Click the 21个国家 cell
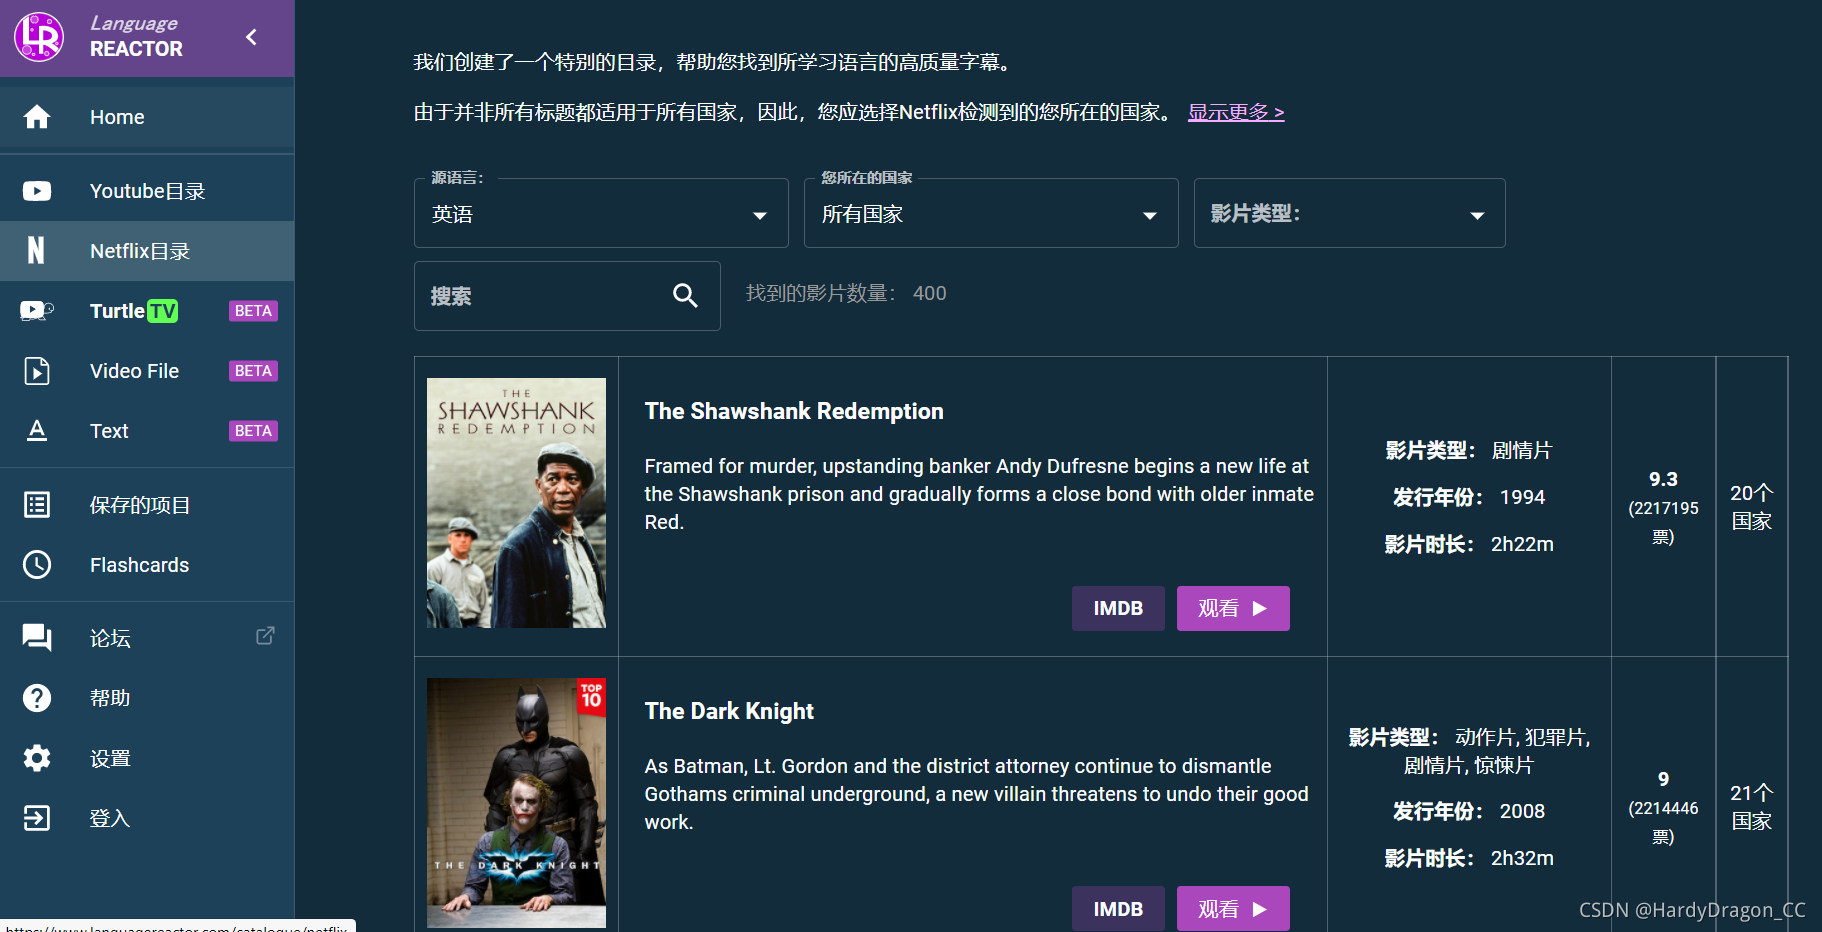Viewport: 1822px width, 932px height. pos(1751,807)
